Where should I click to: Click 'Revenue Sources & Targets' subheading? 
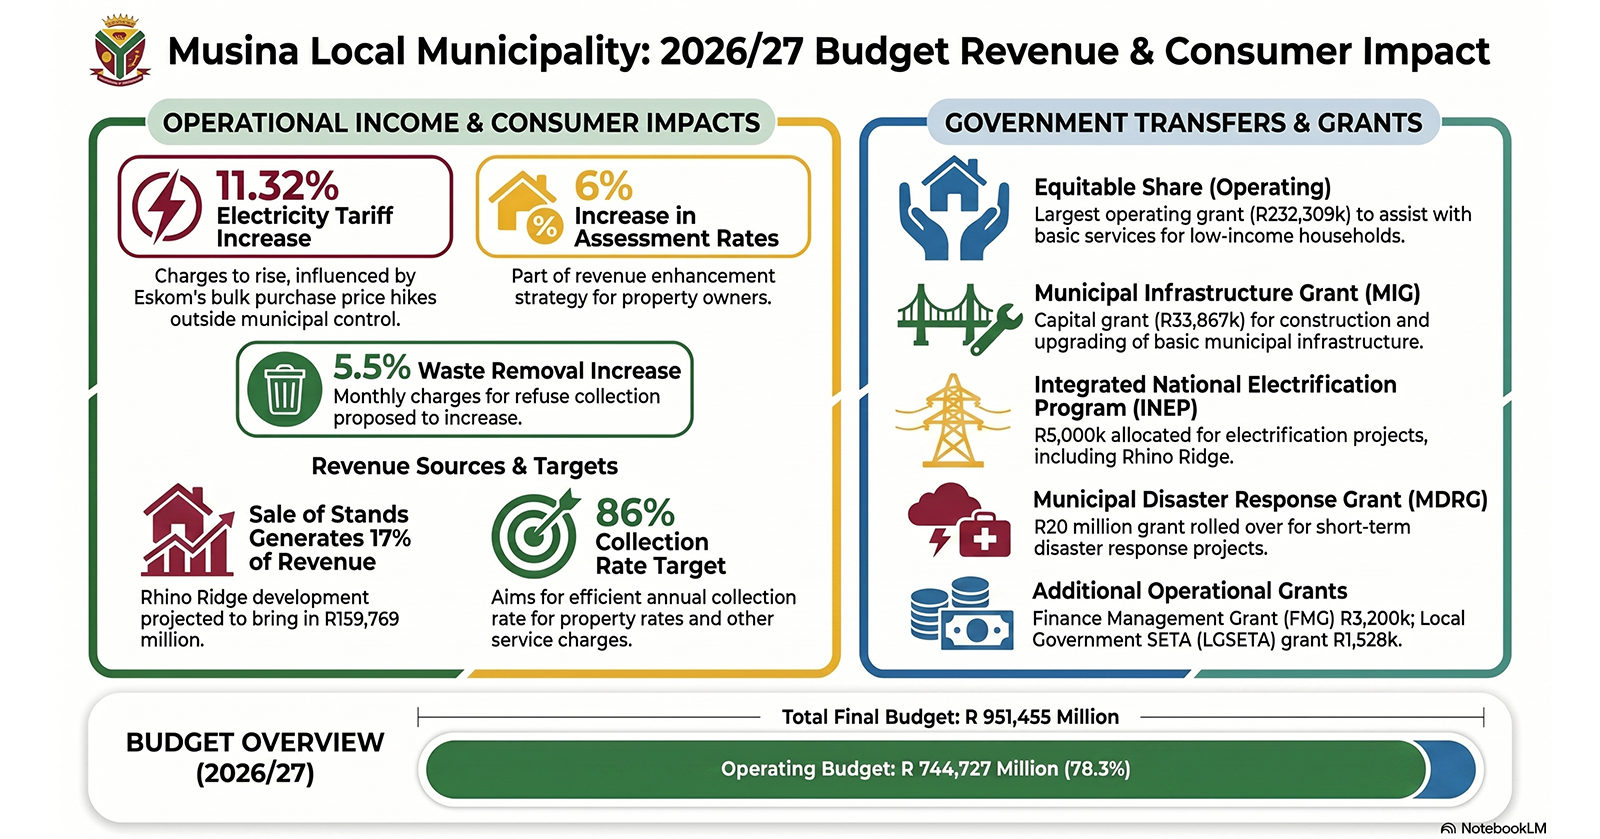[x=464, y=466]
